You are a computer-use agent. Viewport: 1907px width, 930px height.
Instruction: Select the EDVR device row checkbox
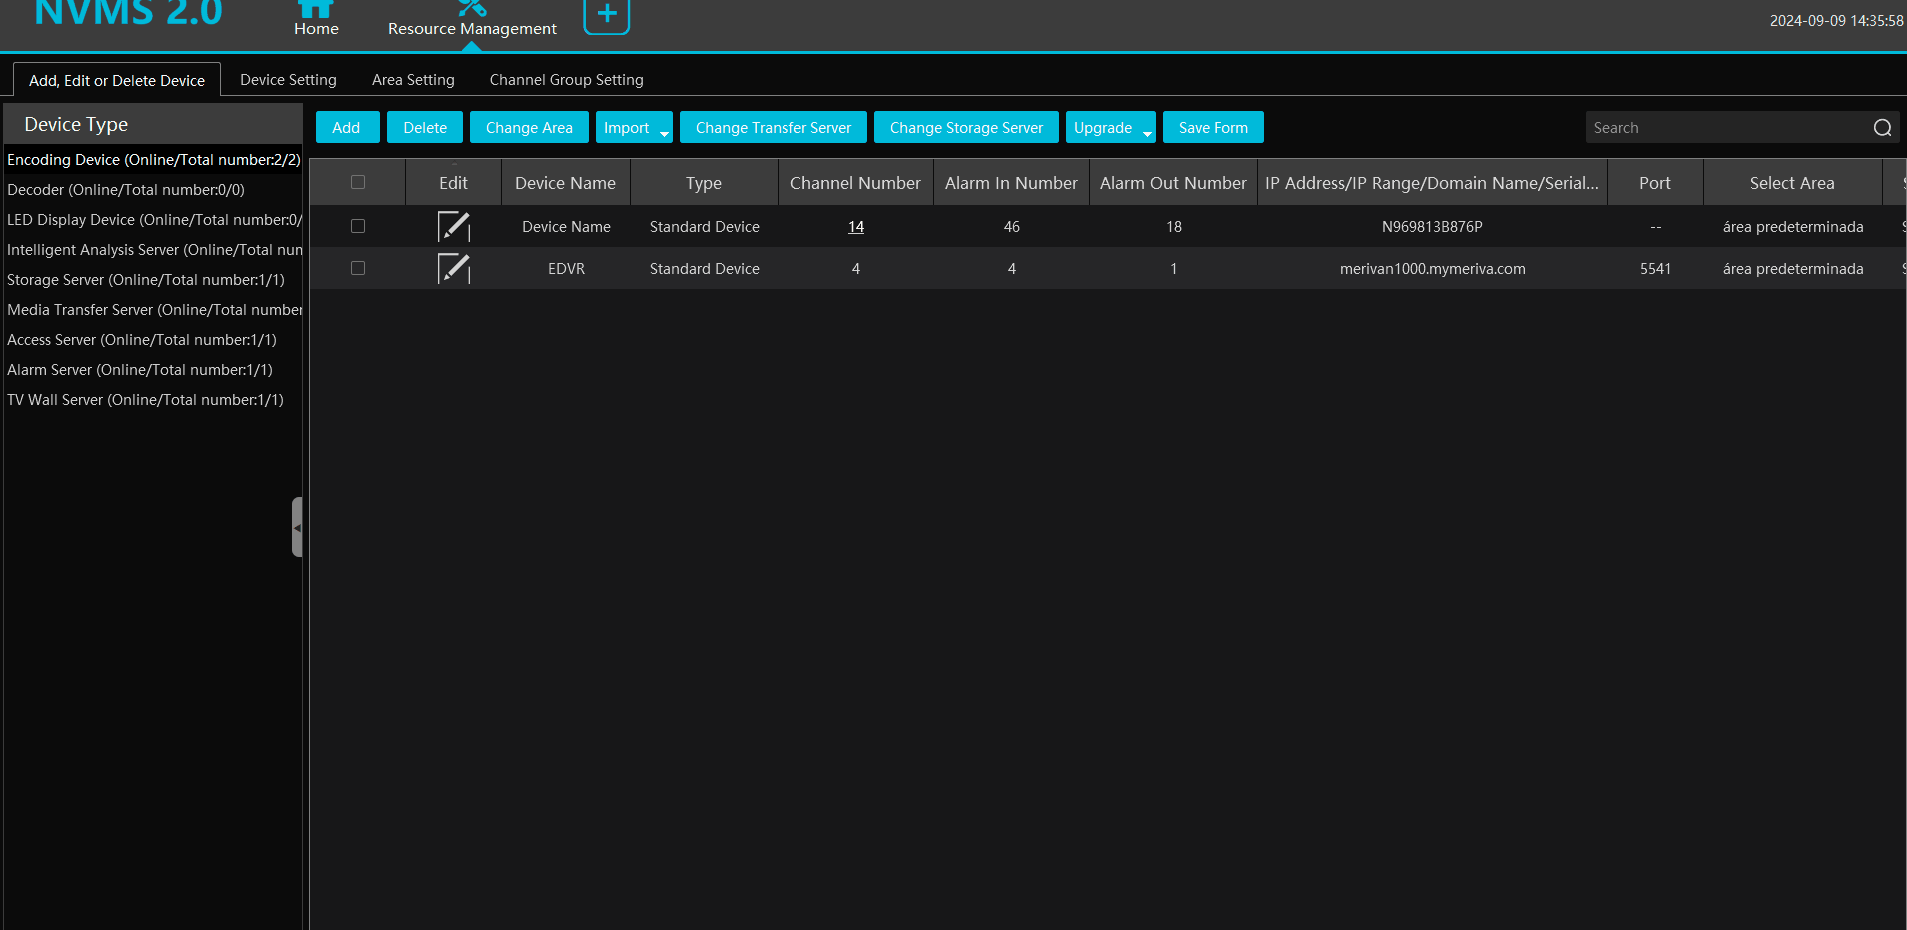point(358,269)
